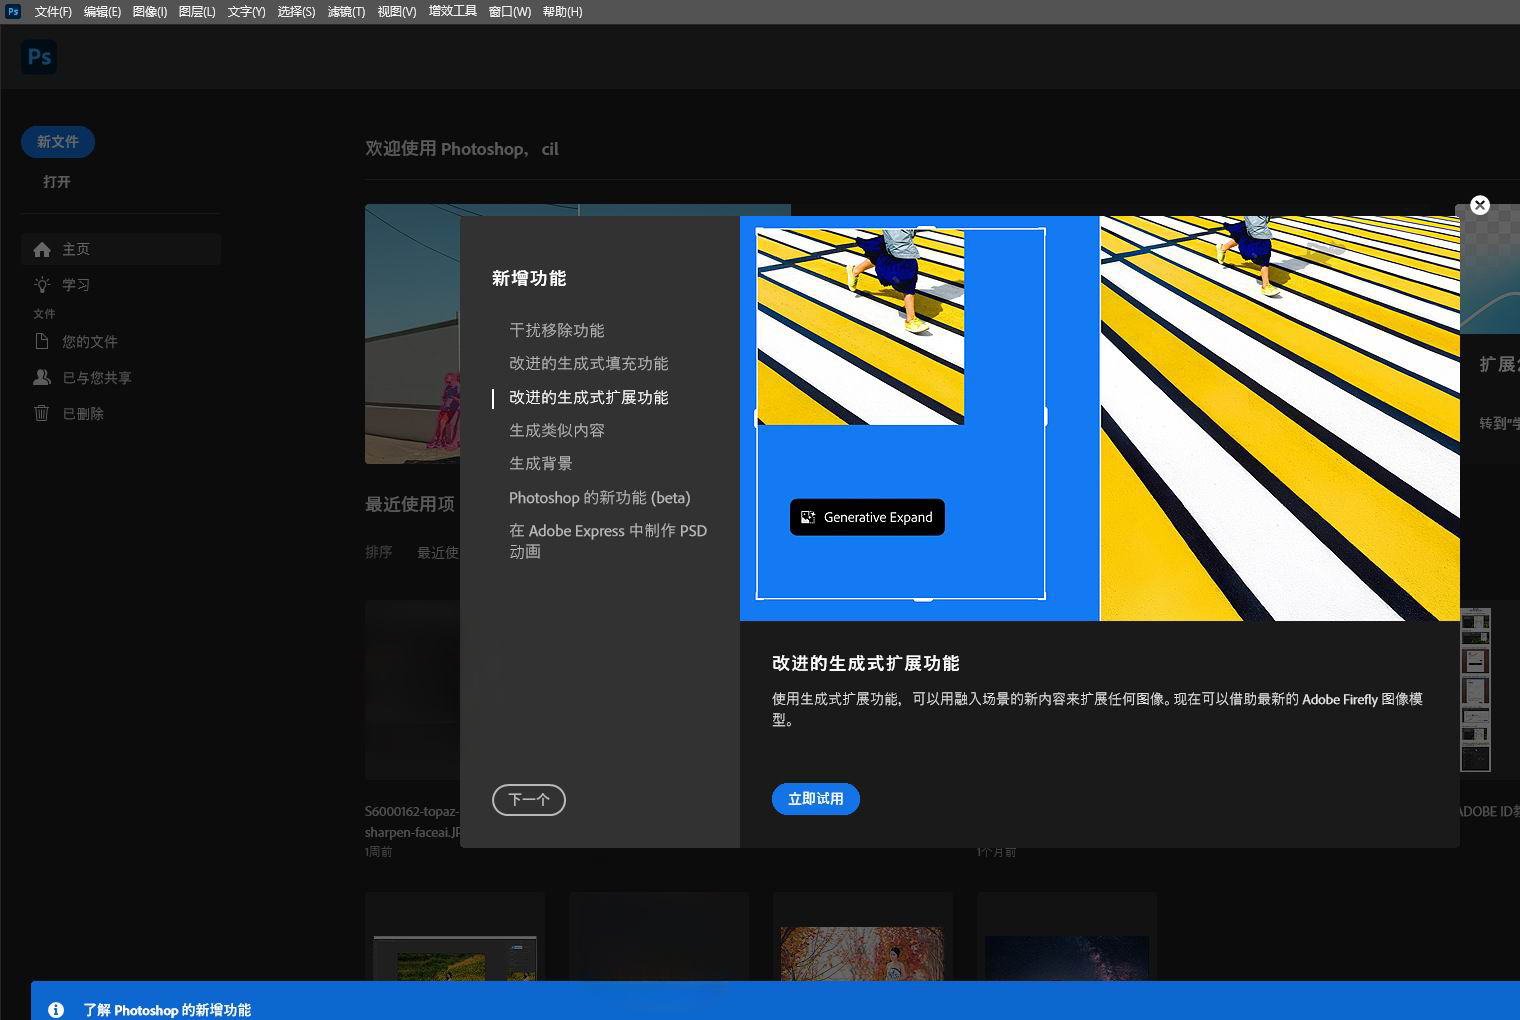Screen dimensions: 1520x1020
Task: Click the Home house icon in sidebar
Action: point(42,249)
